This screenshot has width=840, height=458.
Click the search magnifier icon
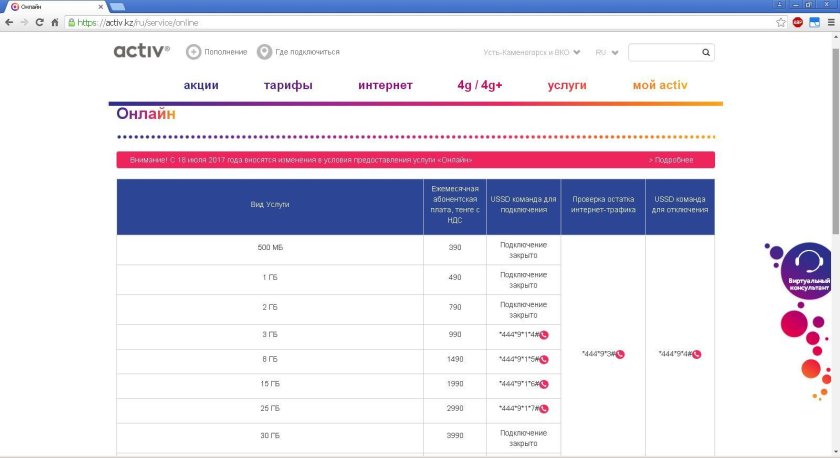coord(706,52)
